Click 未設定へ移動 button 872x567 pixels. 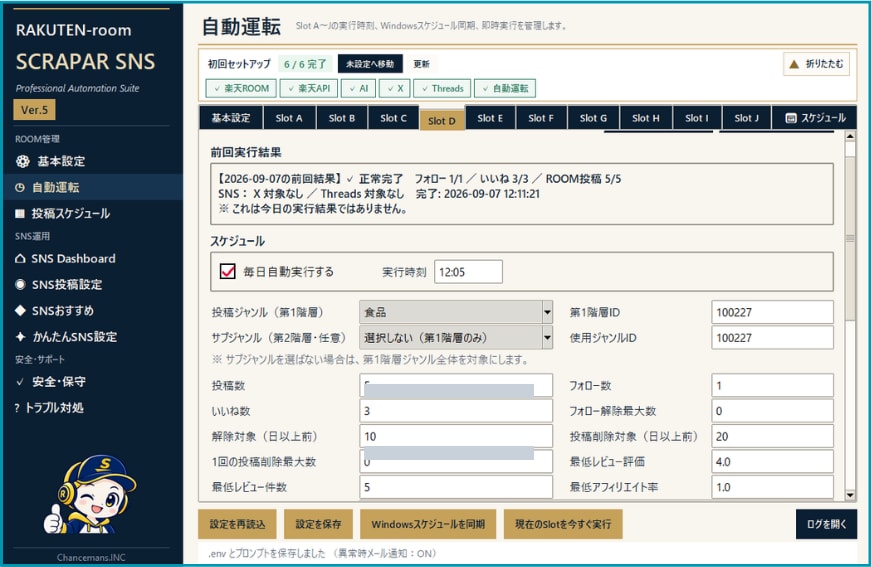tap(370, 64)
